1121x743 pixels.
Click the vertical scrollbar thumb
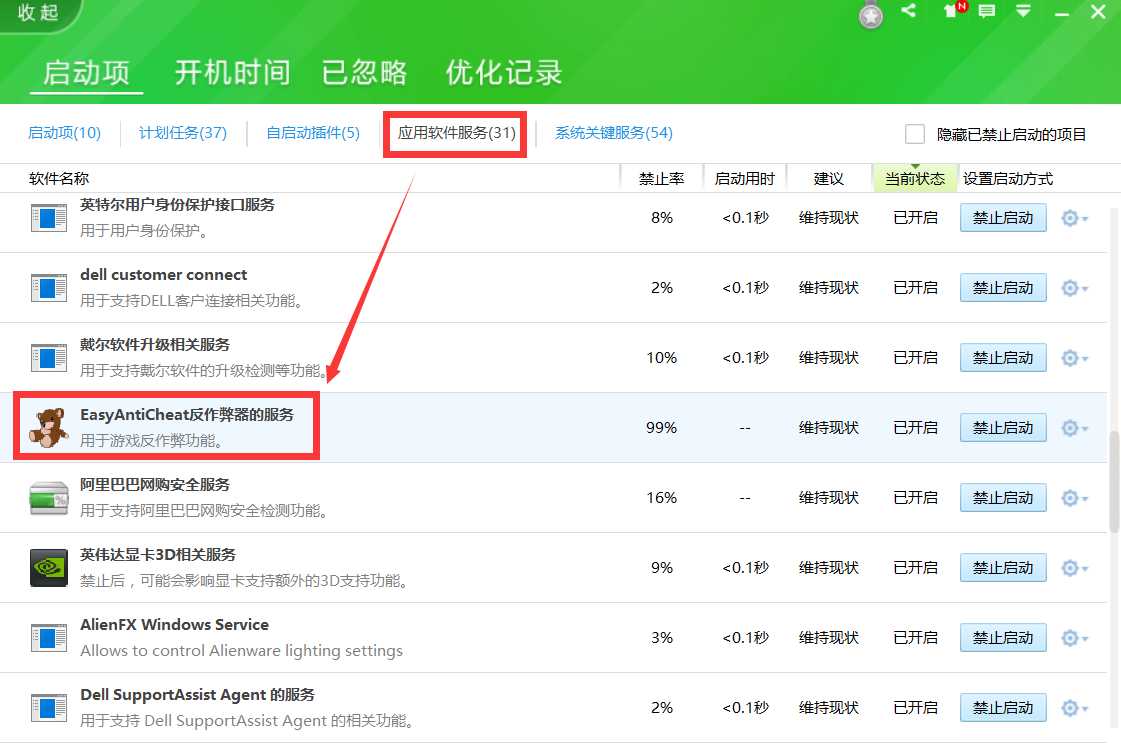pyautogui.click(x=1114, y=482)
